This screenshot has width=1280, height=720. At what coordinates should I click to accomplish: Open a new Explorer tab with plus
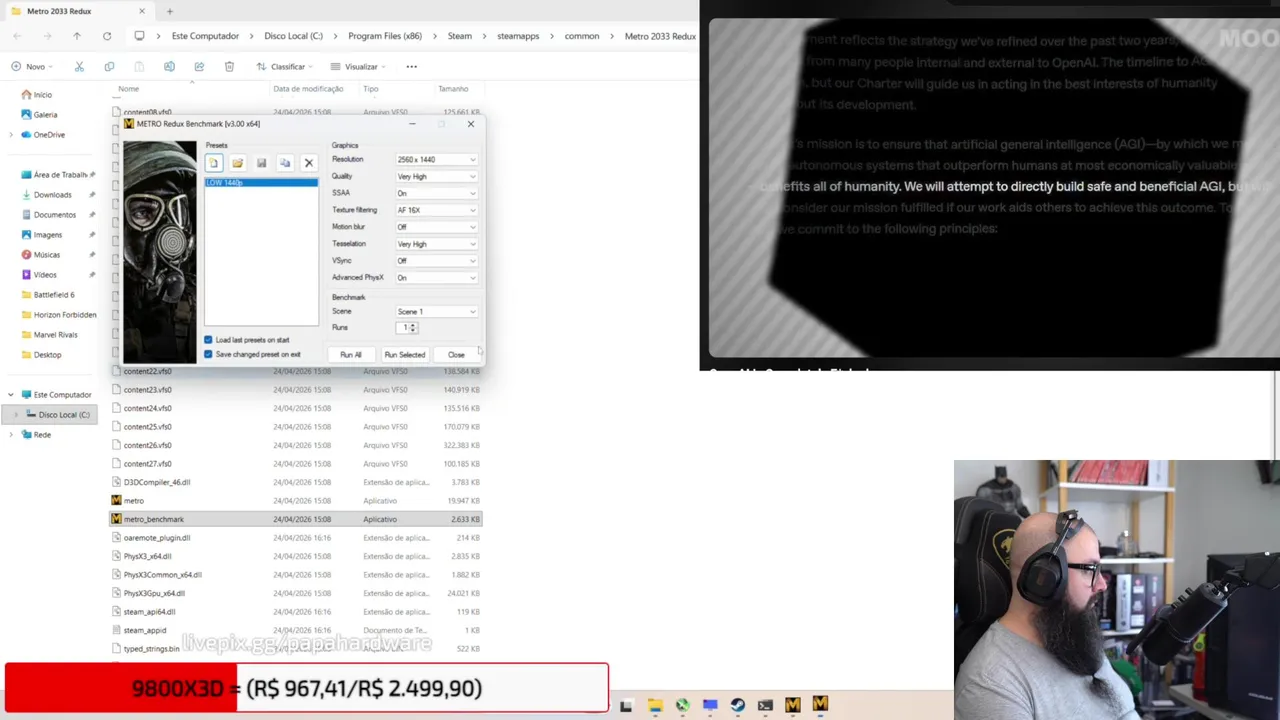click(x=170, y=11)
